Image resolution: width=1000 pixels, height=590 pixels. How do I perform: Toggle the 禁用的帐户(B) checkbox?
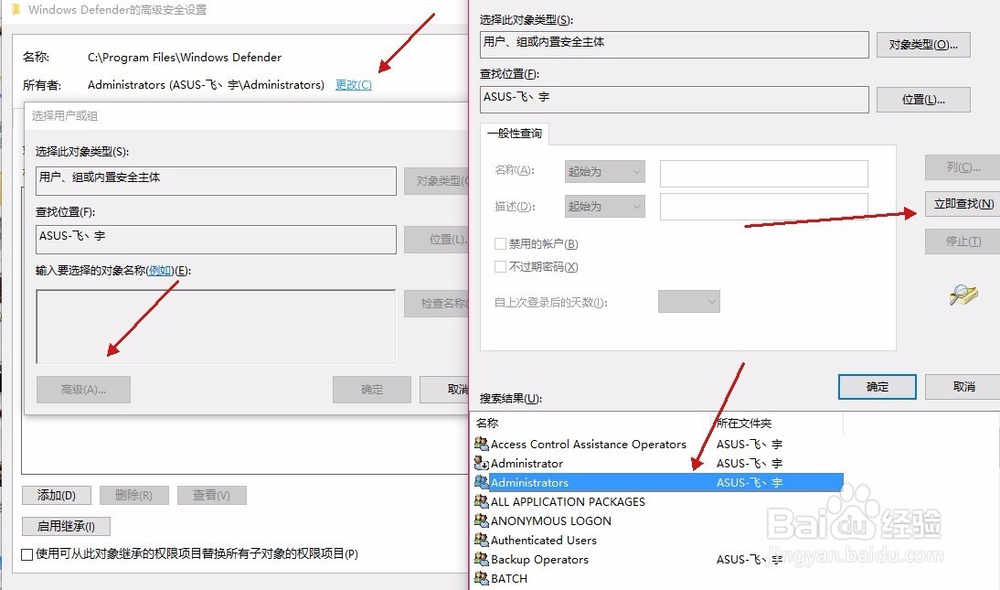point(501,244)
